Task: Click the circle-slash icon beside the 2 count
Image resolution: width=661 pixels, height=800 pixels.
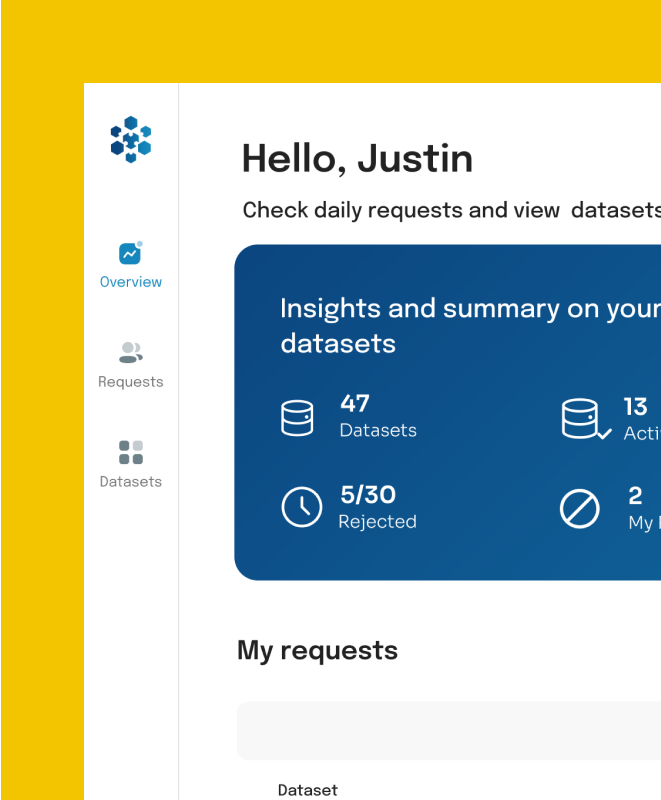Action: (x=579, y=509)
